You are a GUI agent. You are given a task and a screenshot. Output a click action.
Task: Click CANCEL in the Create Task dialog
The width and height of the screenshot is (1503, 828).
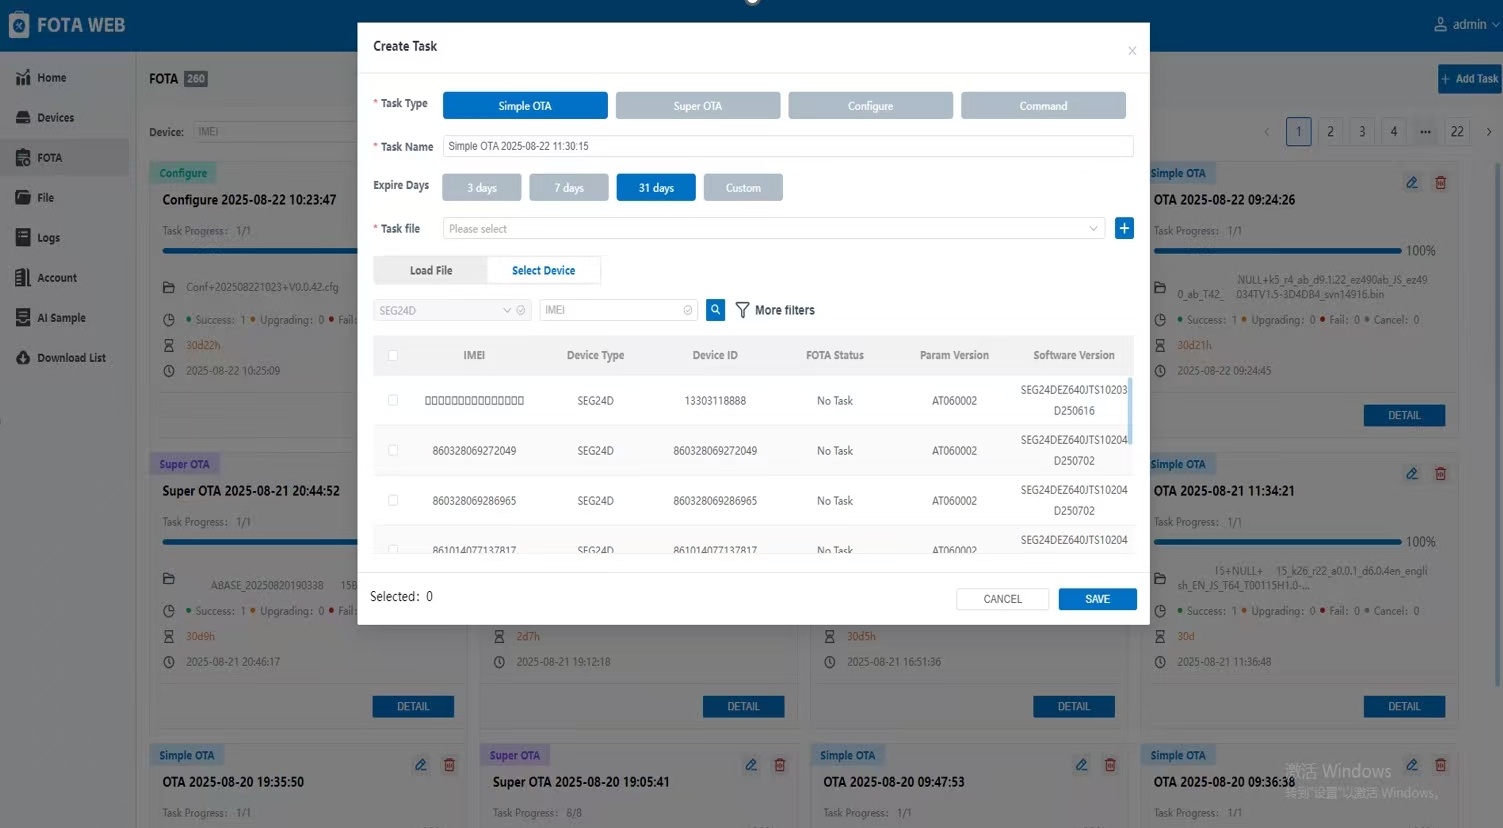[x=1002, y=599]
